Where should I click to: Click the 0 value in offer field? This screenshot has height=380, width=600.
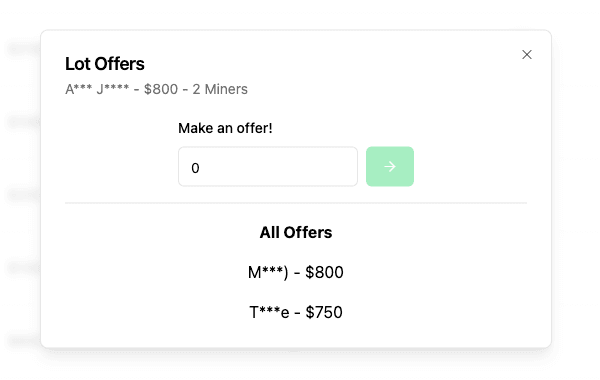(x=195, y=168)
